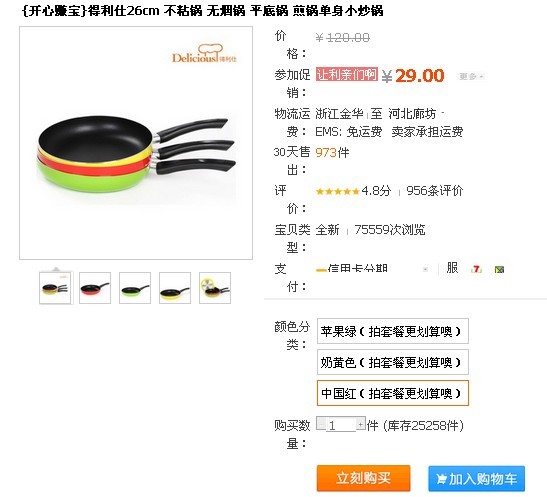Open the 7-day guarantee service icon

[x=476, y=269]
